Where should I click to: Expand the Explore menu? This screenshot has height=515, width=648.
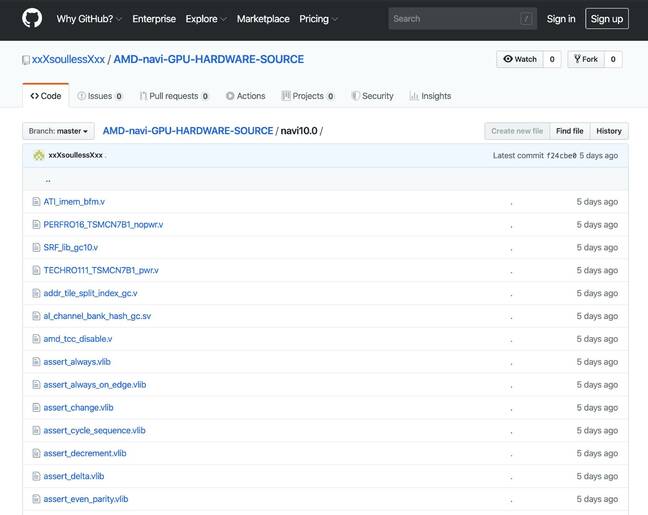coord(206,19)
